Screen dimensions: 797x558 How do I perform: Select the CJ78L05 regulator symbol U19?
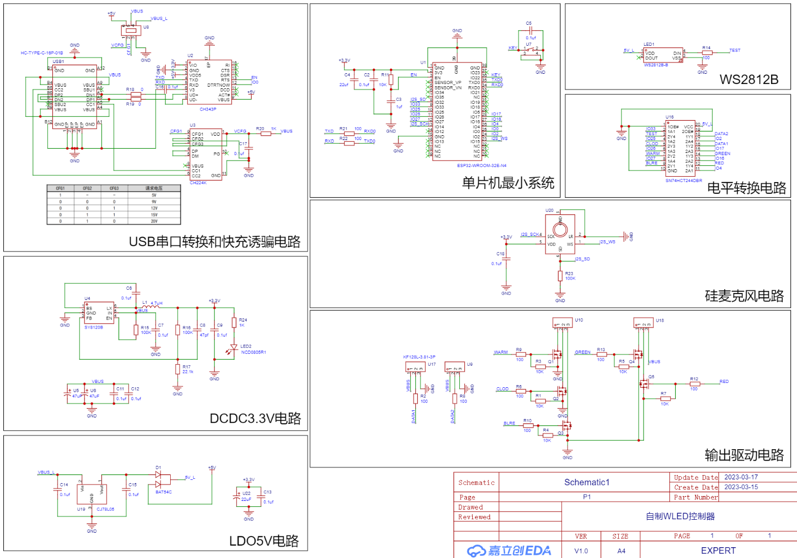pos(91,494)
